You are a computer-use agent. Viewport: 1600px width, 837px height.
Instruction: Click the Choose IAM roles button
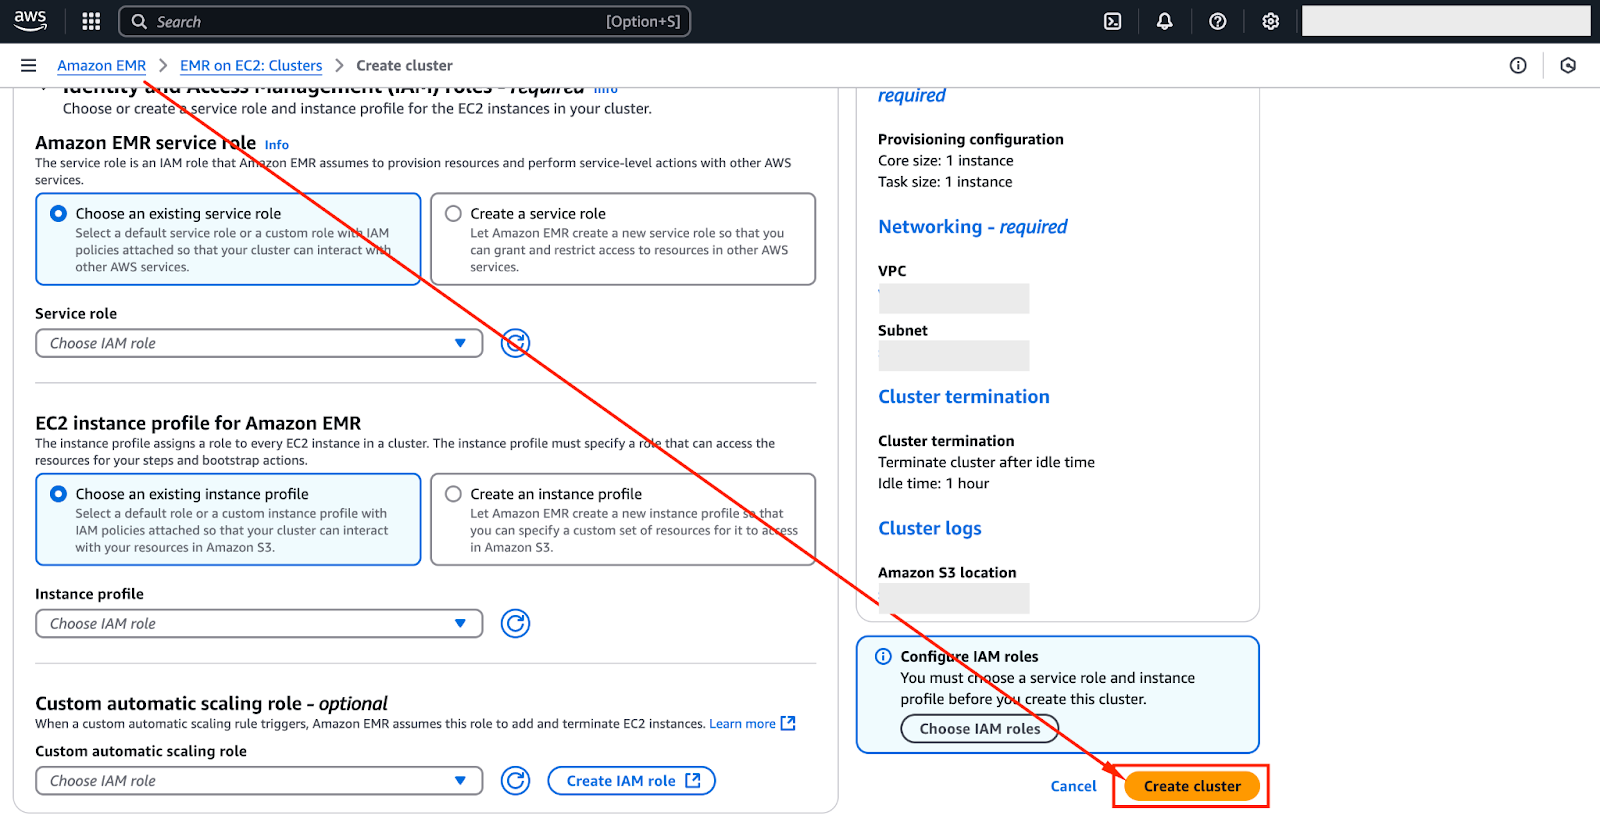980,729
